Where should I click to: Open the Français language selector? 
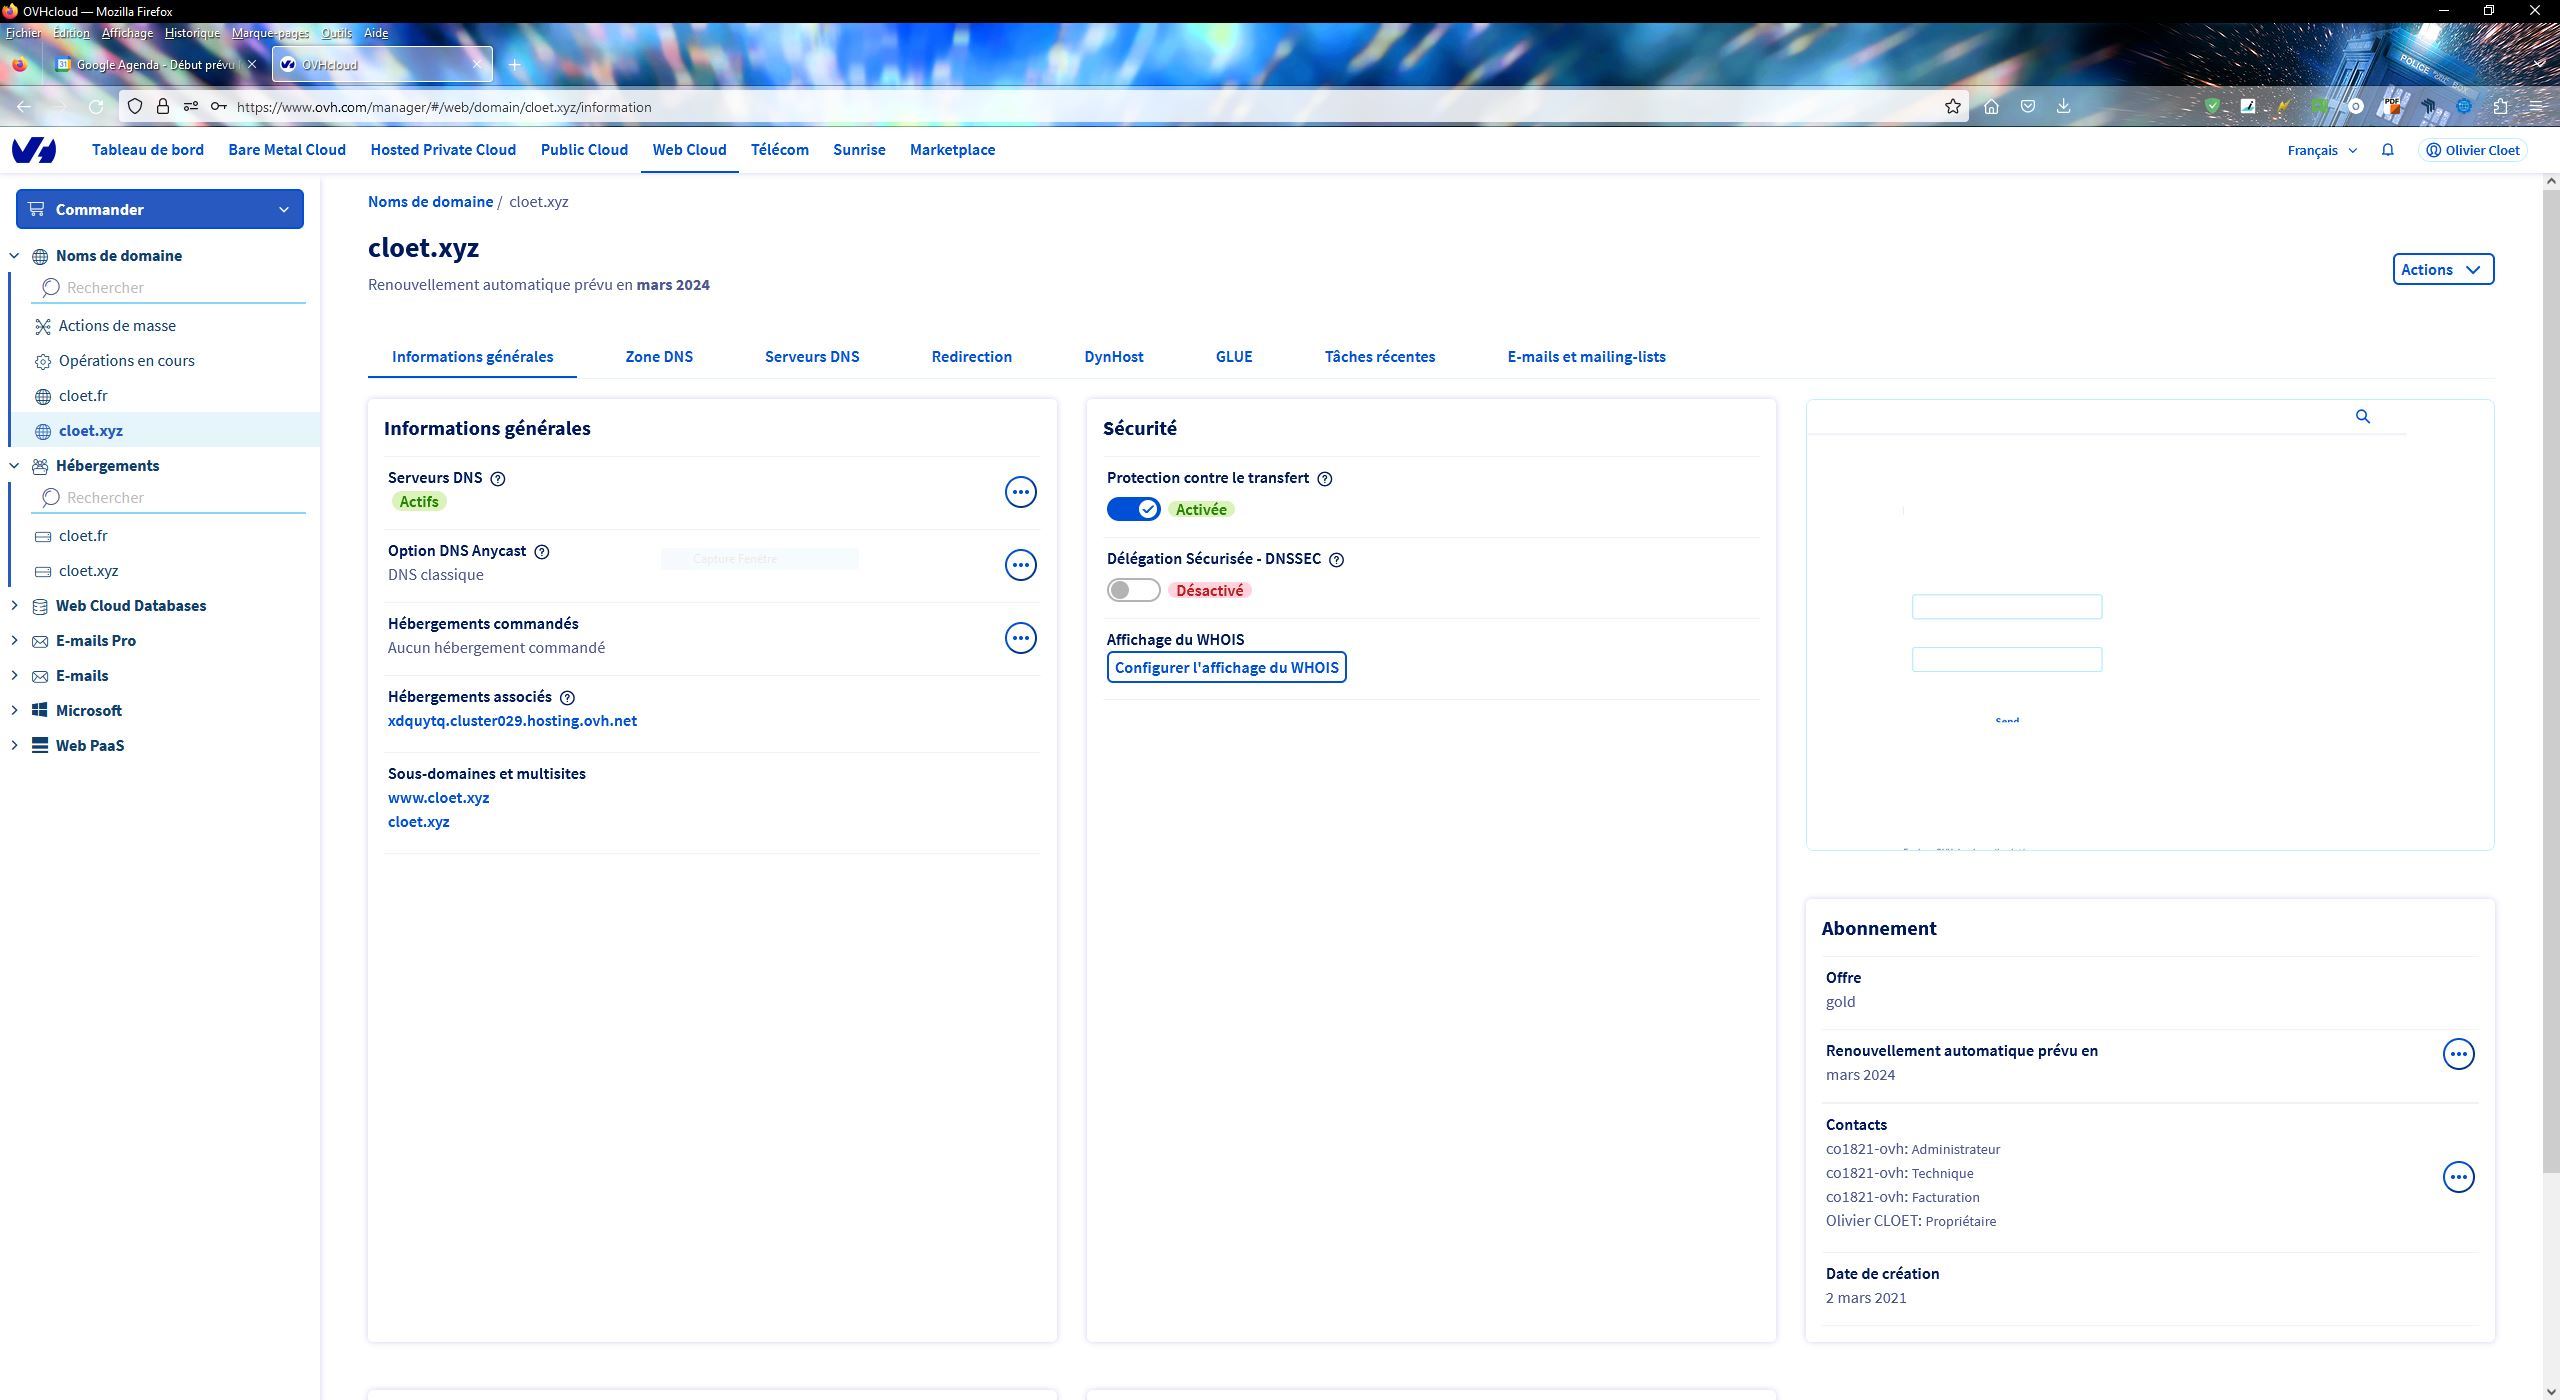coord(2321,150)
